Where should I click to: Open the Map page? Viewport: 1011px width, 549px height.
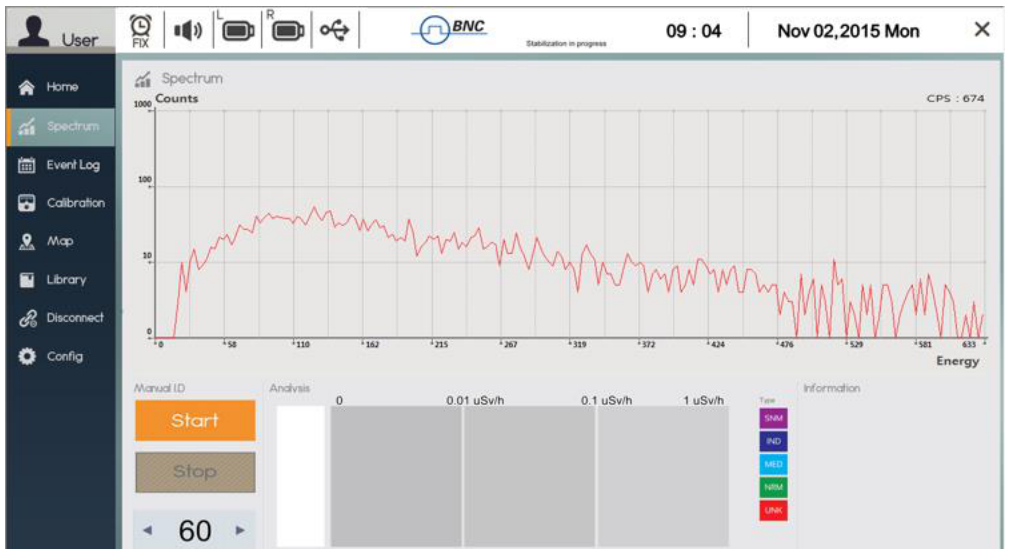tap(61, 241)
